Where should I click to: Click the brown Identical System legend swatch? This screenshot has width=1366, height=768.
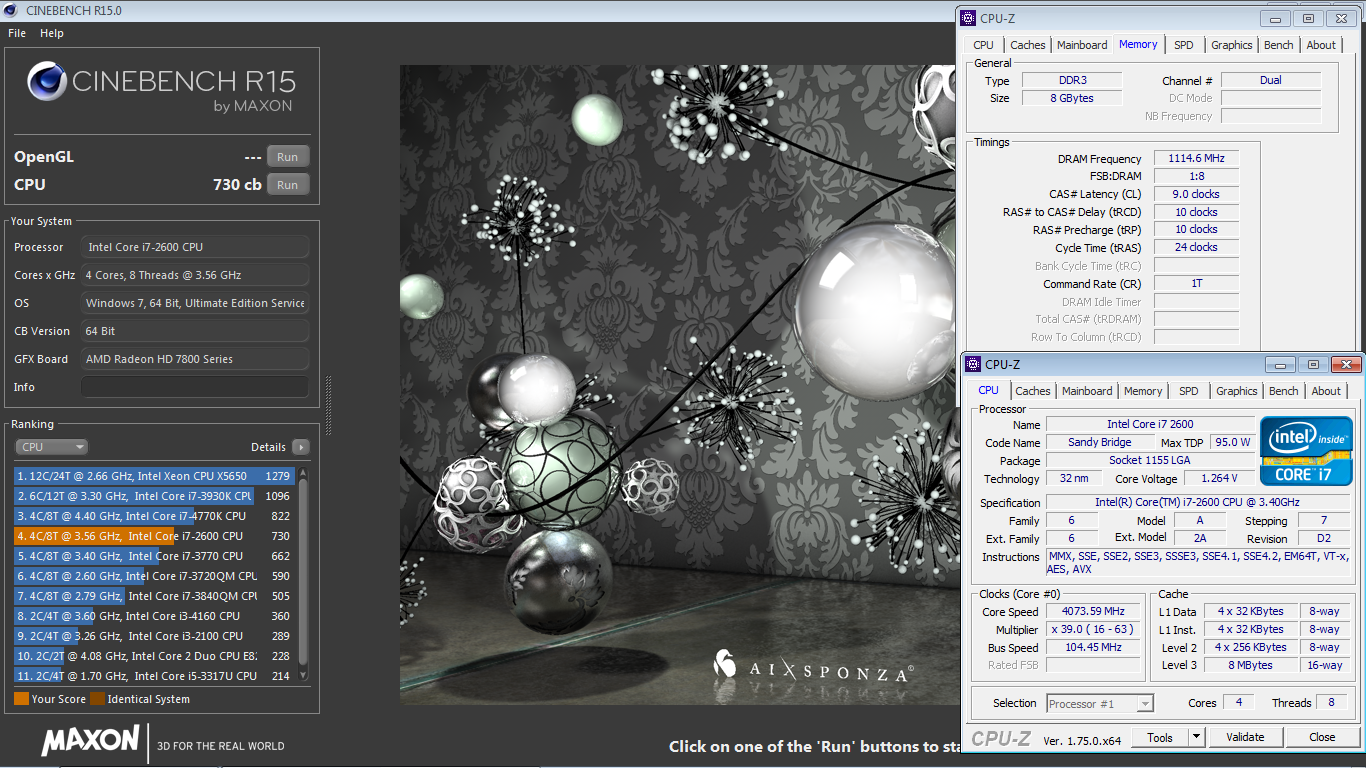tap(97, 699)
